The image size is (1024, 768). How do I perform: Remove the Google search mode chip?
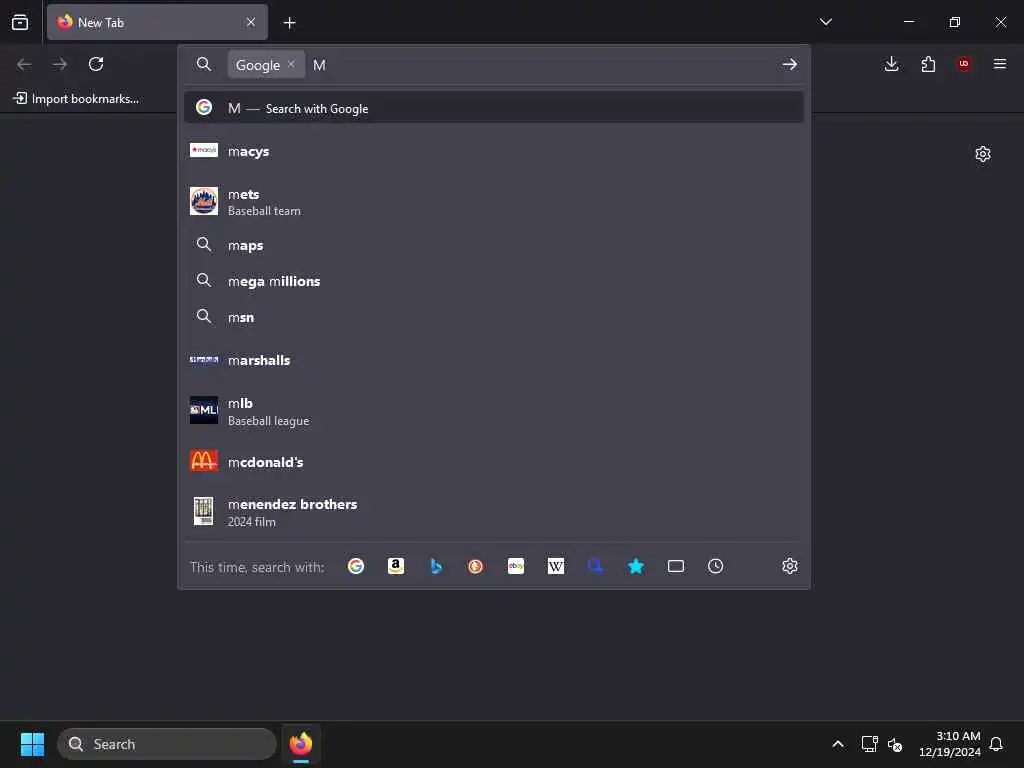click(291, 64)
